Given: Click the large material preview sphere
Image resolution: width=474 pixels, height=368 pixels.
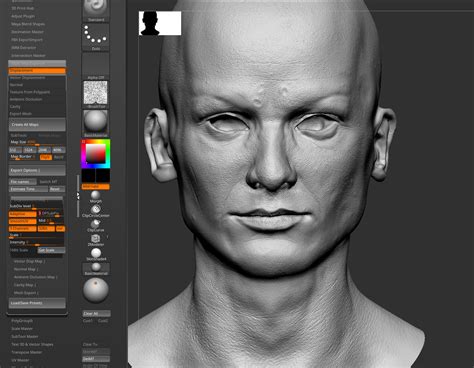Looking at the screenshot, I should tap(96, 290).
